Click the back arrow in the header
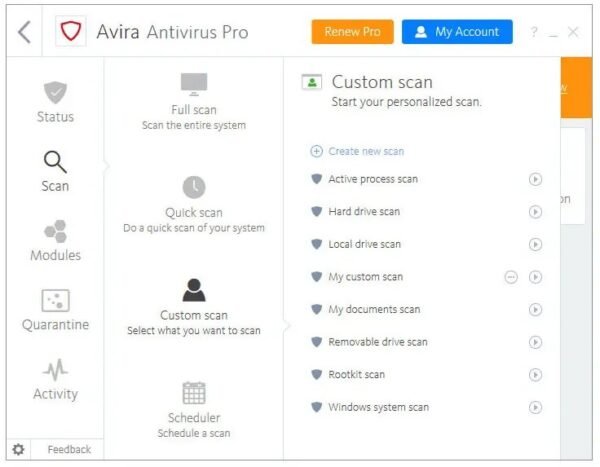Image resolution: width=600 pixels, height=467 pixels. point(24,32)
